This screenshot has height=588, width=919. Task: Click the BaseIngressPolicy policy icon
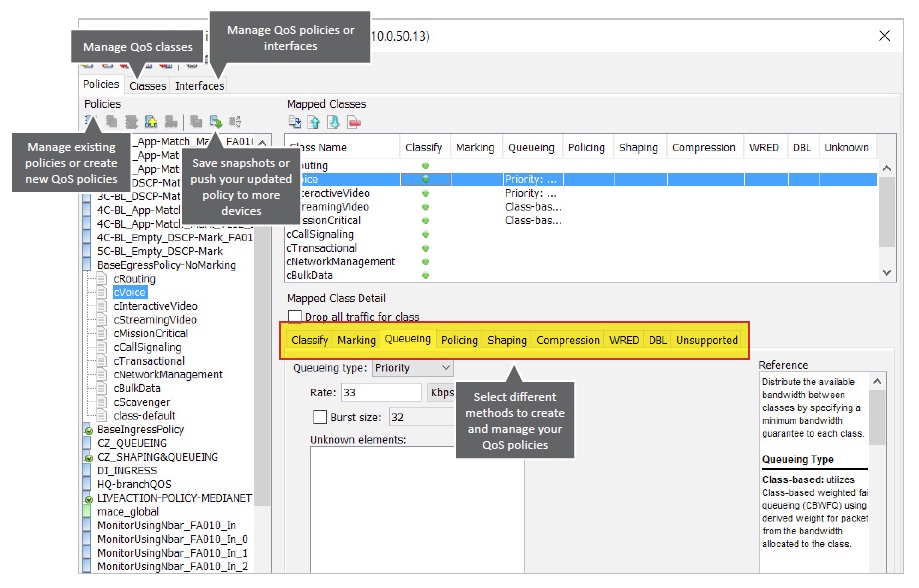(x=88, y=430)
